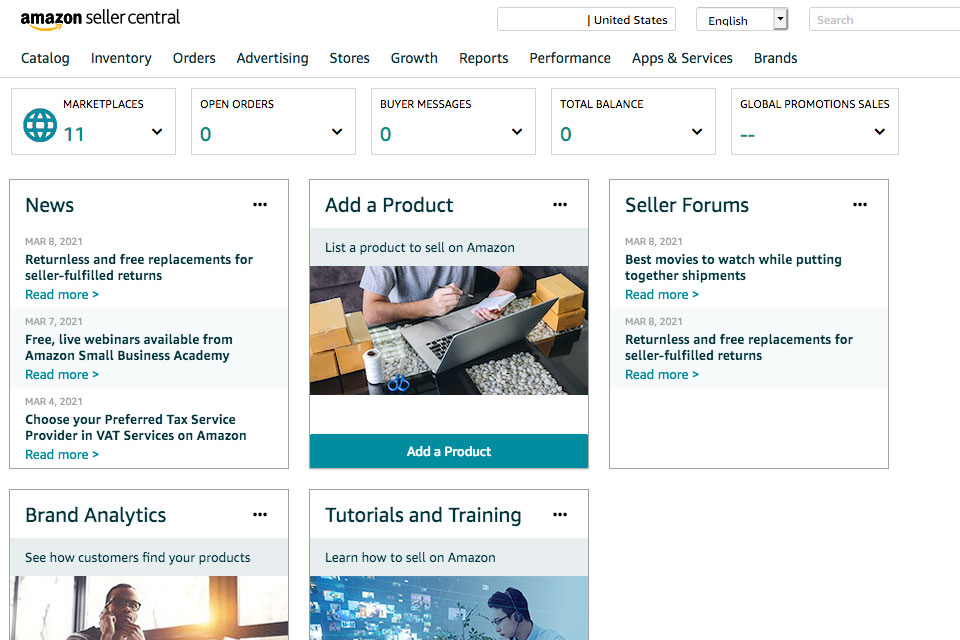Open the Inventory menu
Image resolution: width=960 pixels, height=640 pixels.
click(x=121, y=58)
